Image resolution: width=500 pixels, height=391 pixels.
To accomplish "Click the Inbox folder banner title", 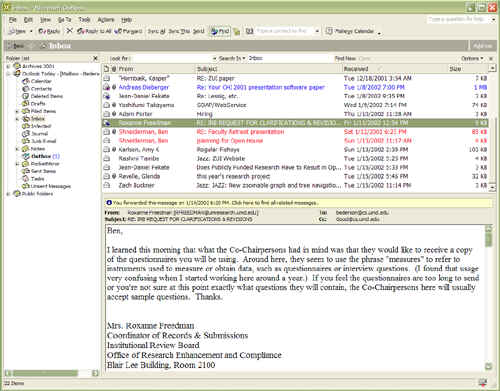I will coord(60,46).
